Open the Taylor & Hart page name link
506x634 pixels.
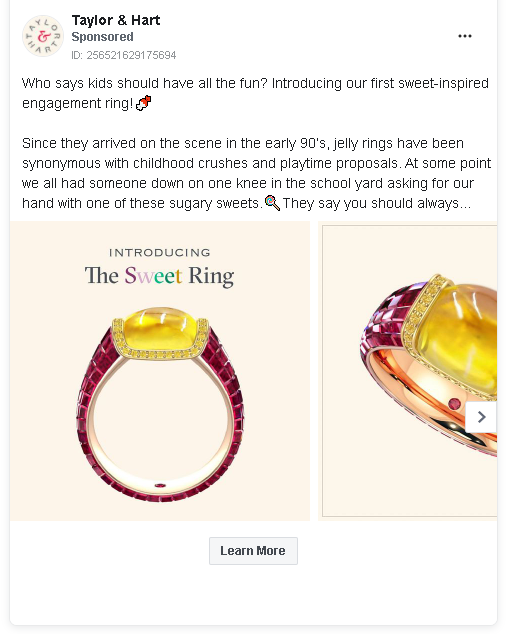point(116,20)
